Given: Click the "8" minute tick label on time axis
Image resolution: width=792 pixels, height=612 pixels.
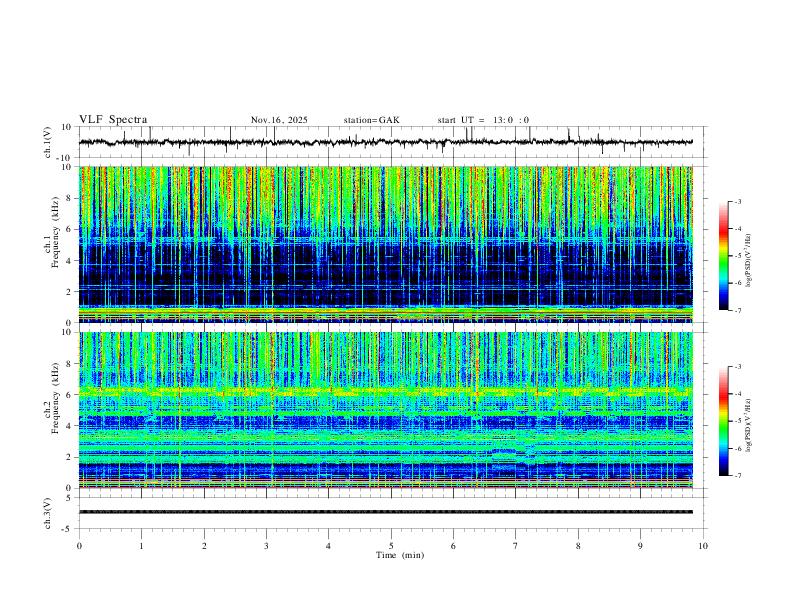Looking at the screenshot, I should pos(578,546).
